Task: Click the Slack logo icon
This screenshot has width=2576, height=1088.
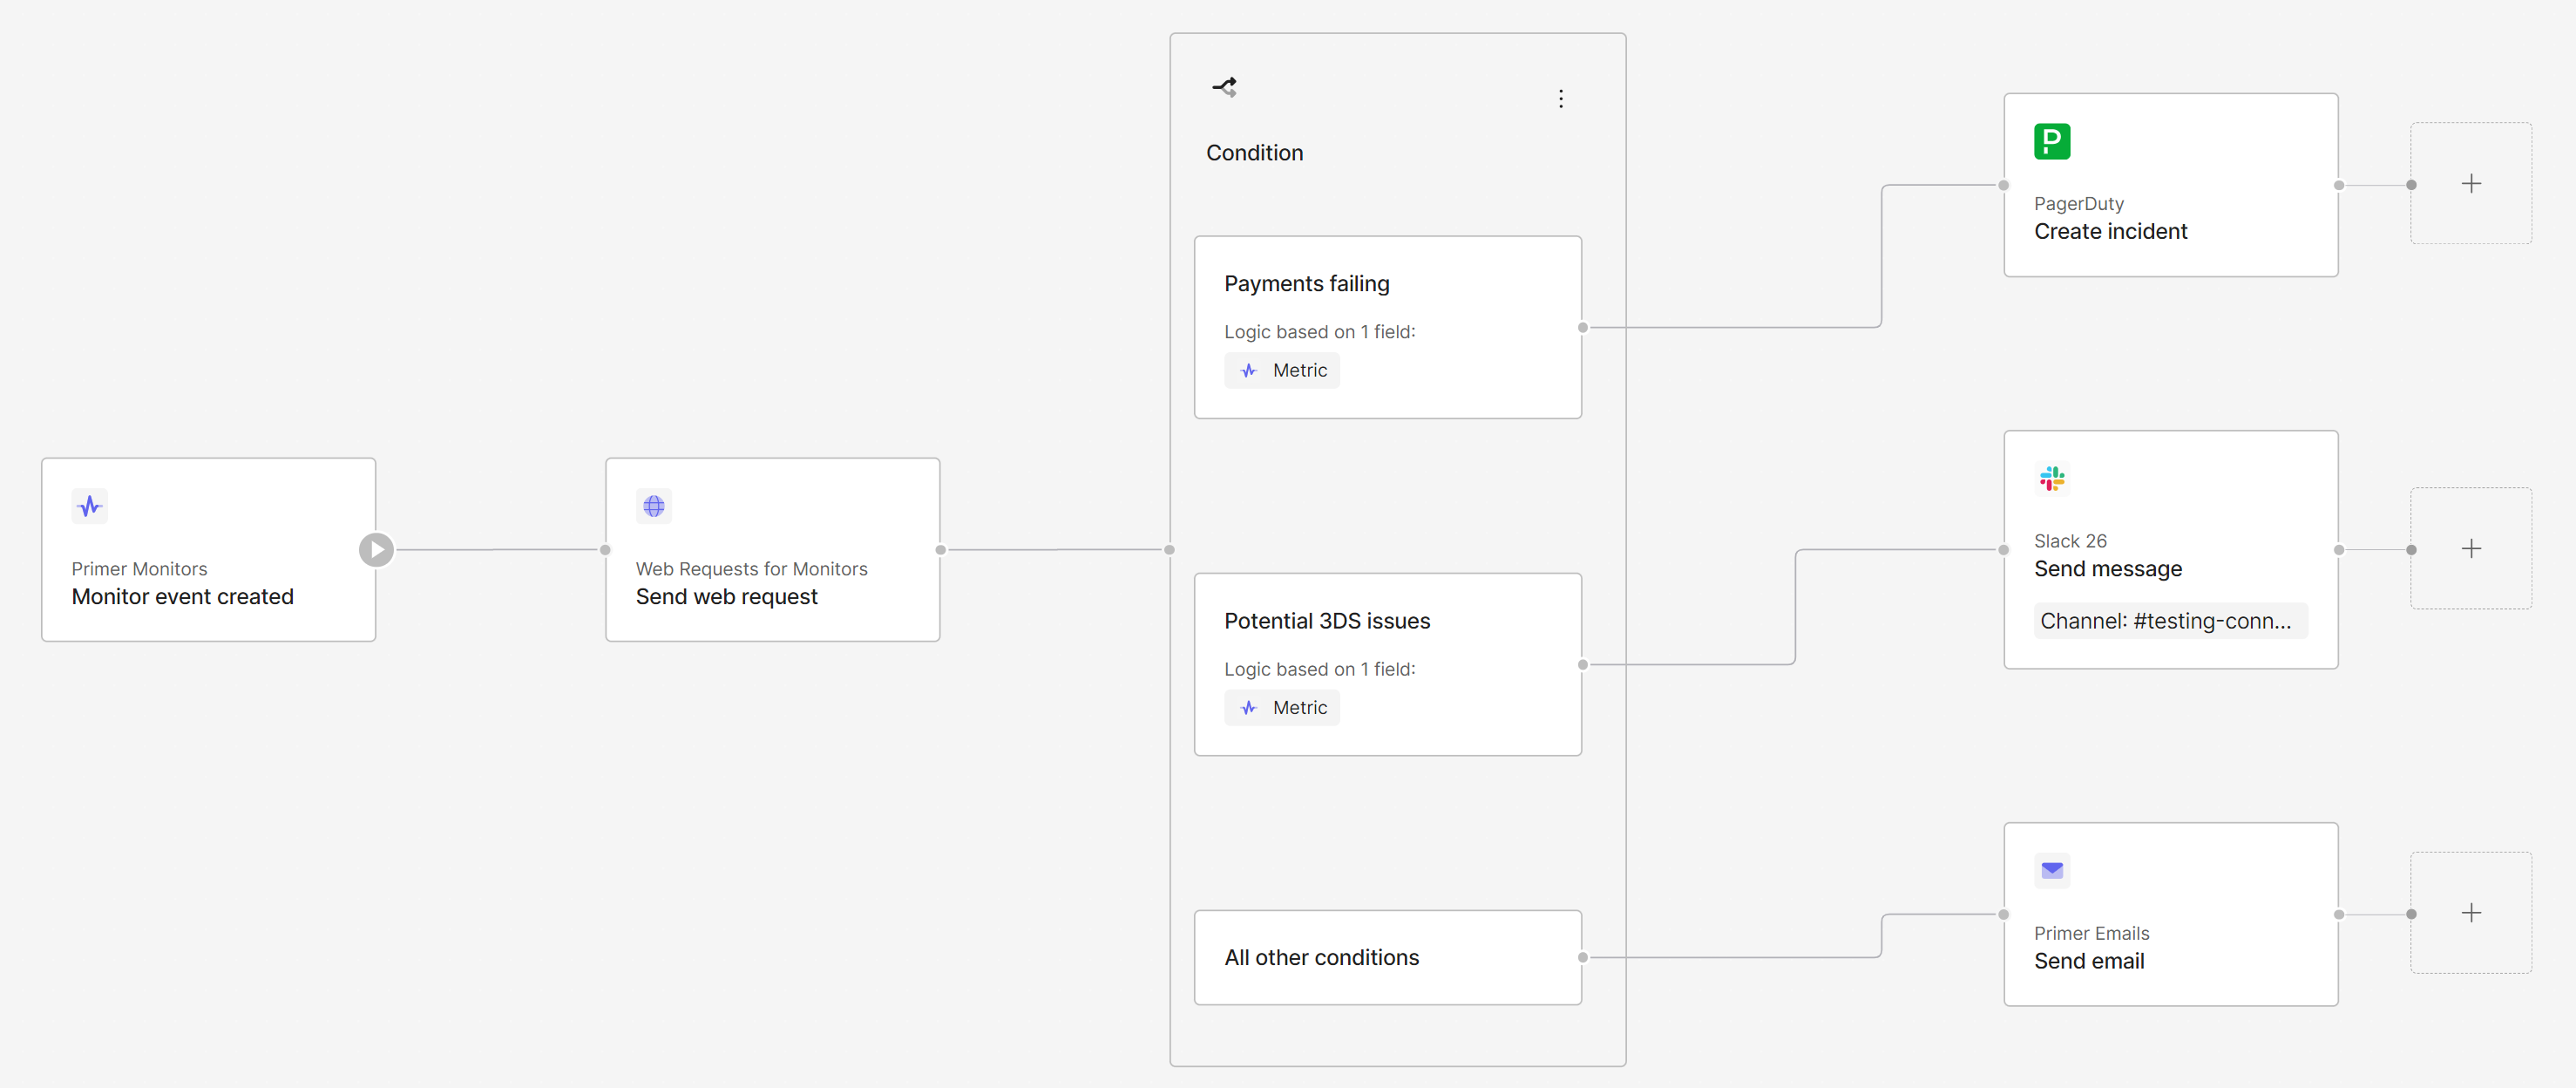Action: coord(2052,479)
